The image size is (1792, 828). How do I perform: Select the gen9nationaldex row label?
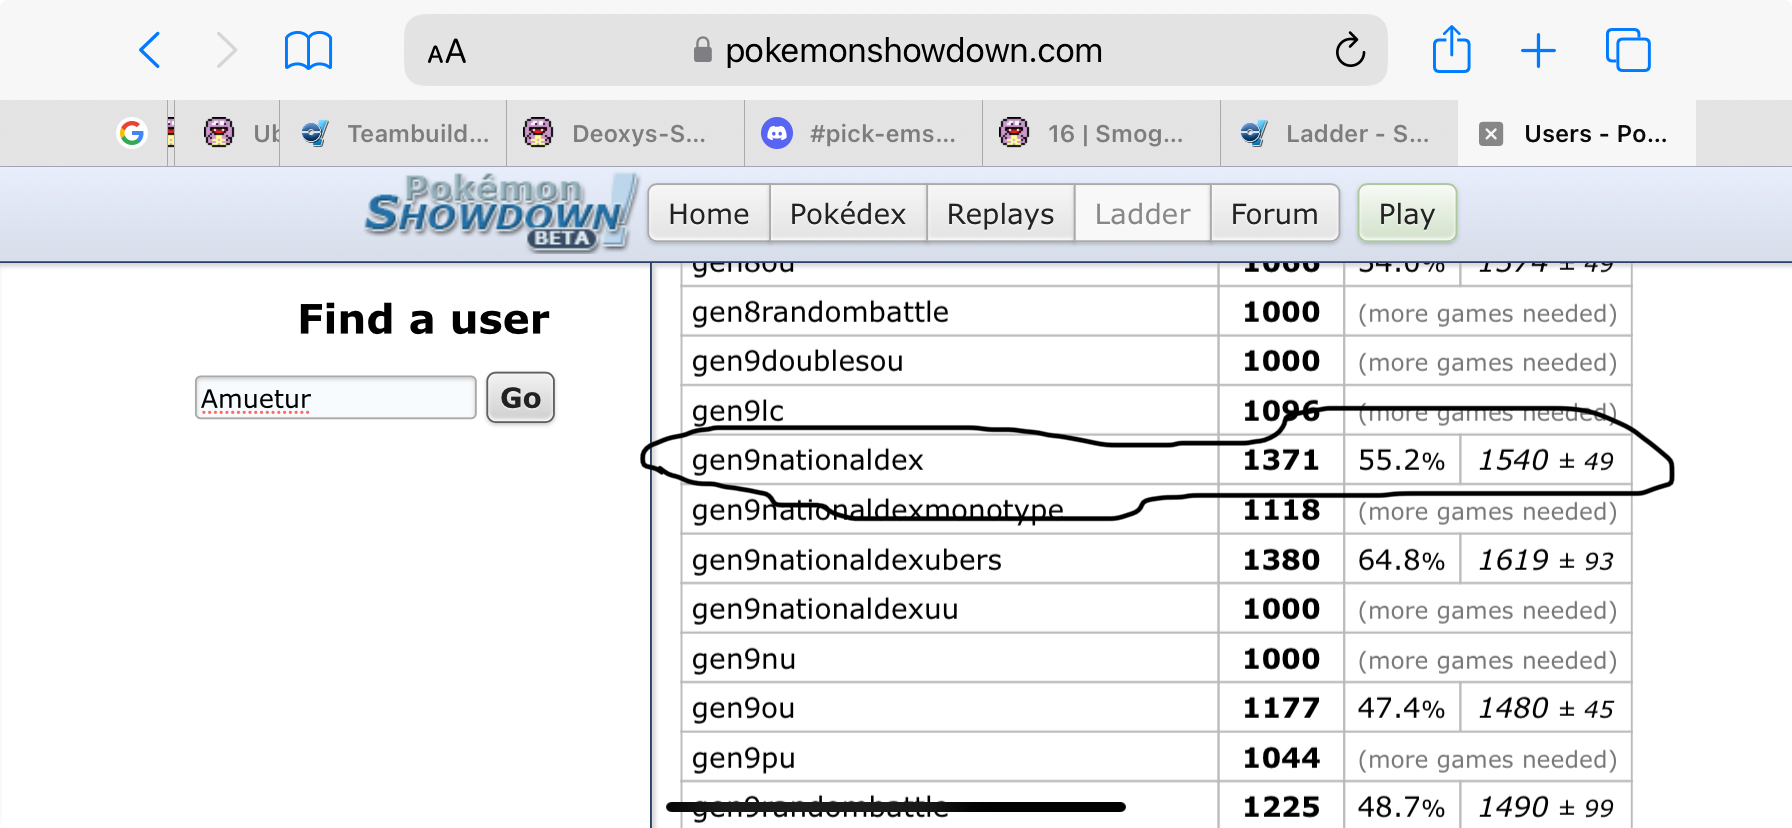(x=807, y=460)
